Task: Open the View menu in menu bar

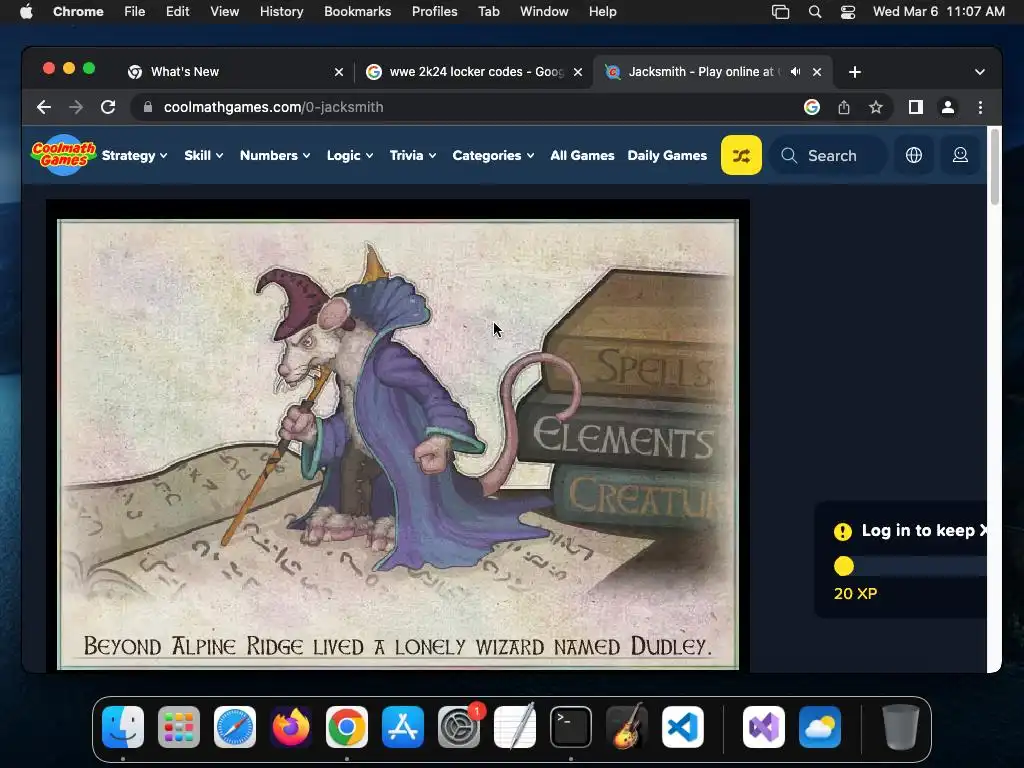Action: click(x=224, y=12)
